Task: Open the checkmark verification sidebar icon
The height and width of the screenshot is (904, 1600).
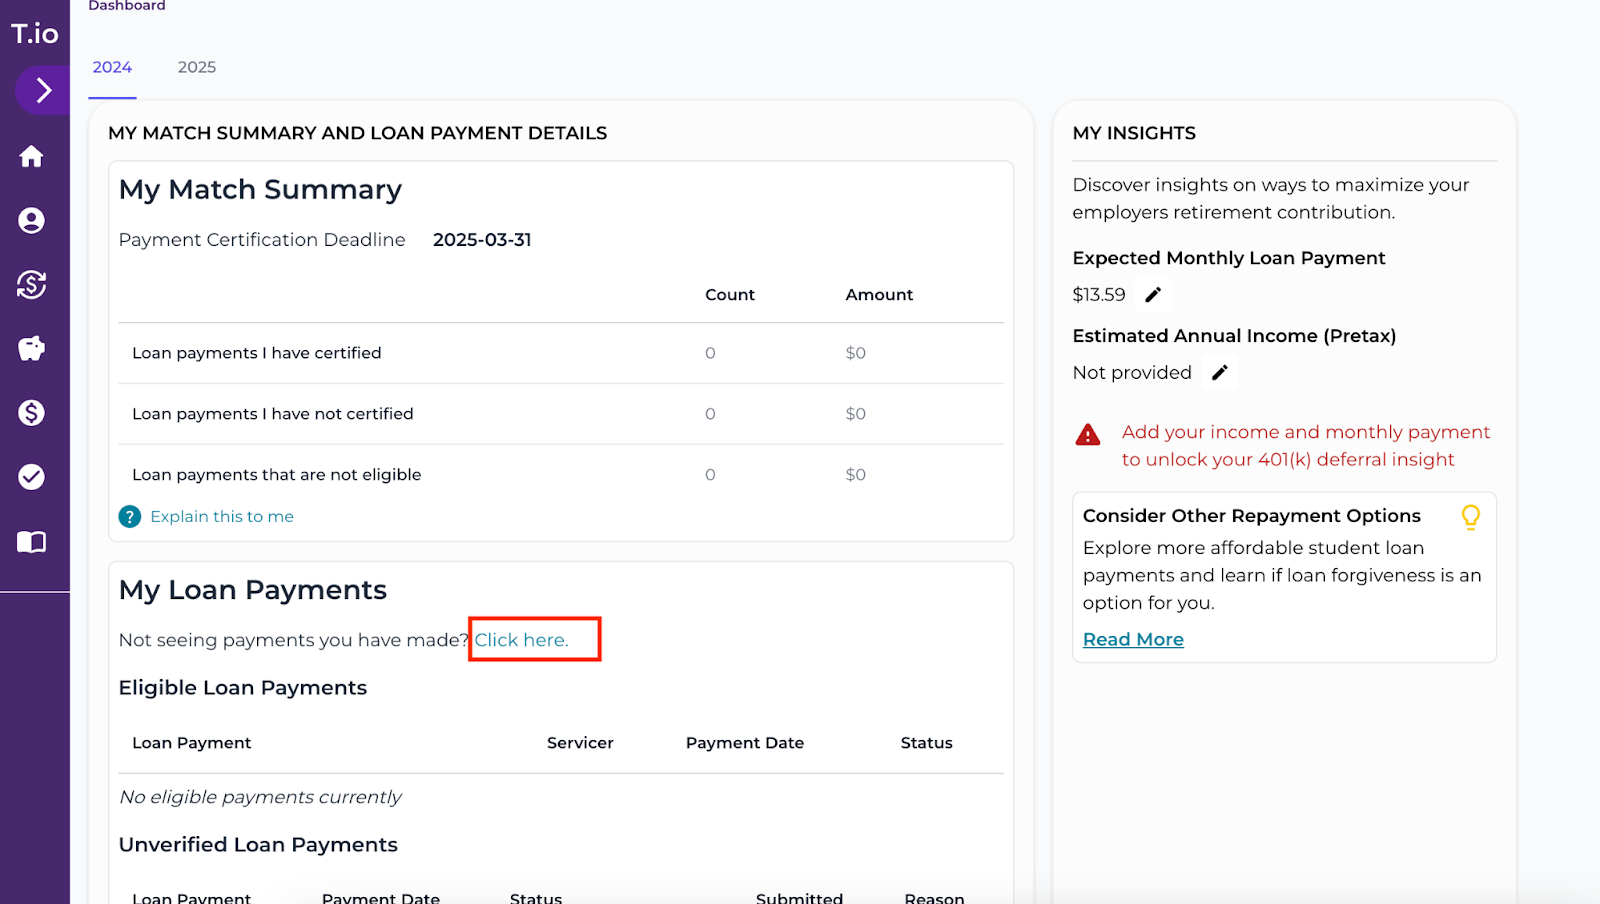Action: (x=32, y=477)
